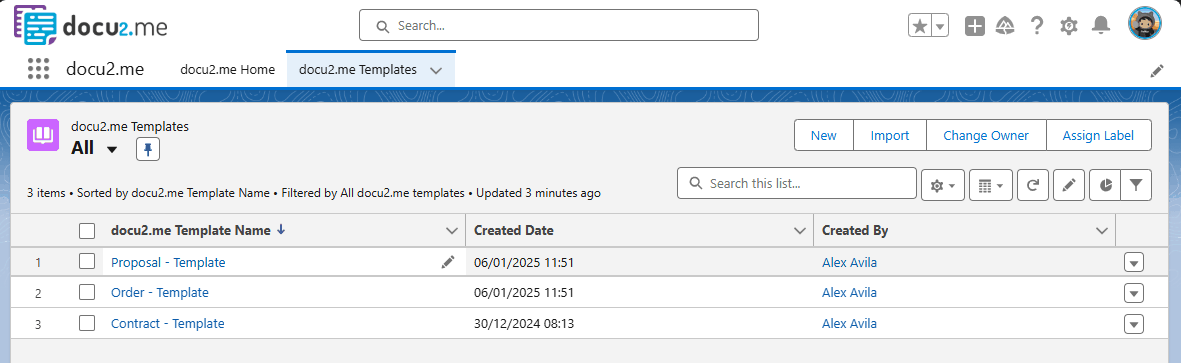Open the Trailhead guidance icon
The image size is (1181, 363).
pyautogui.click(x=1005, y=26)
